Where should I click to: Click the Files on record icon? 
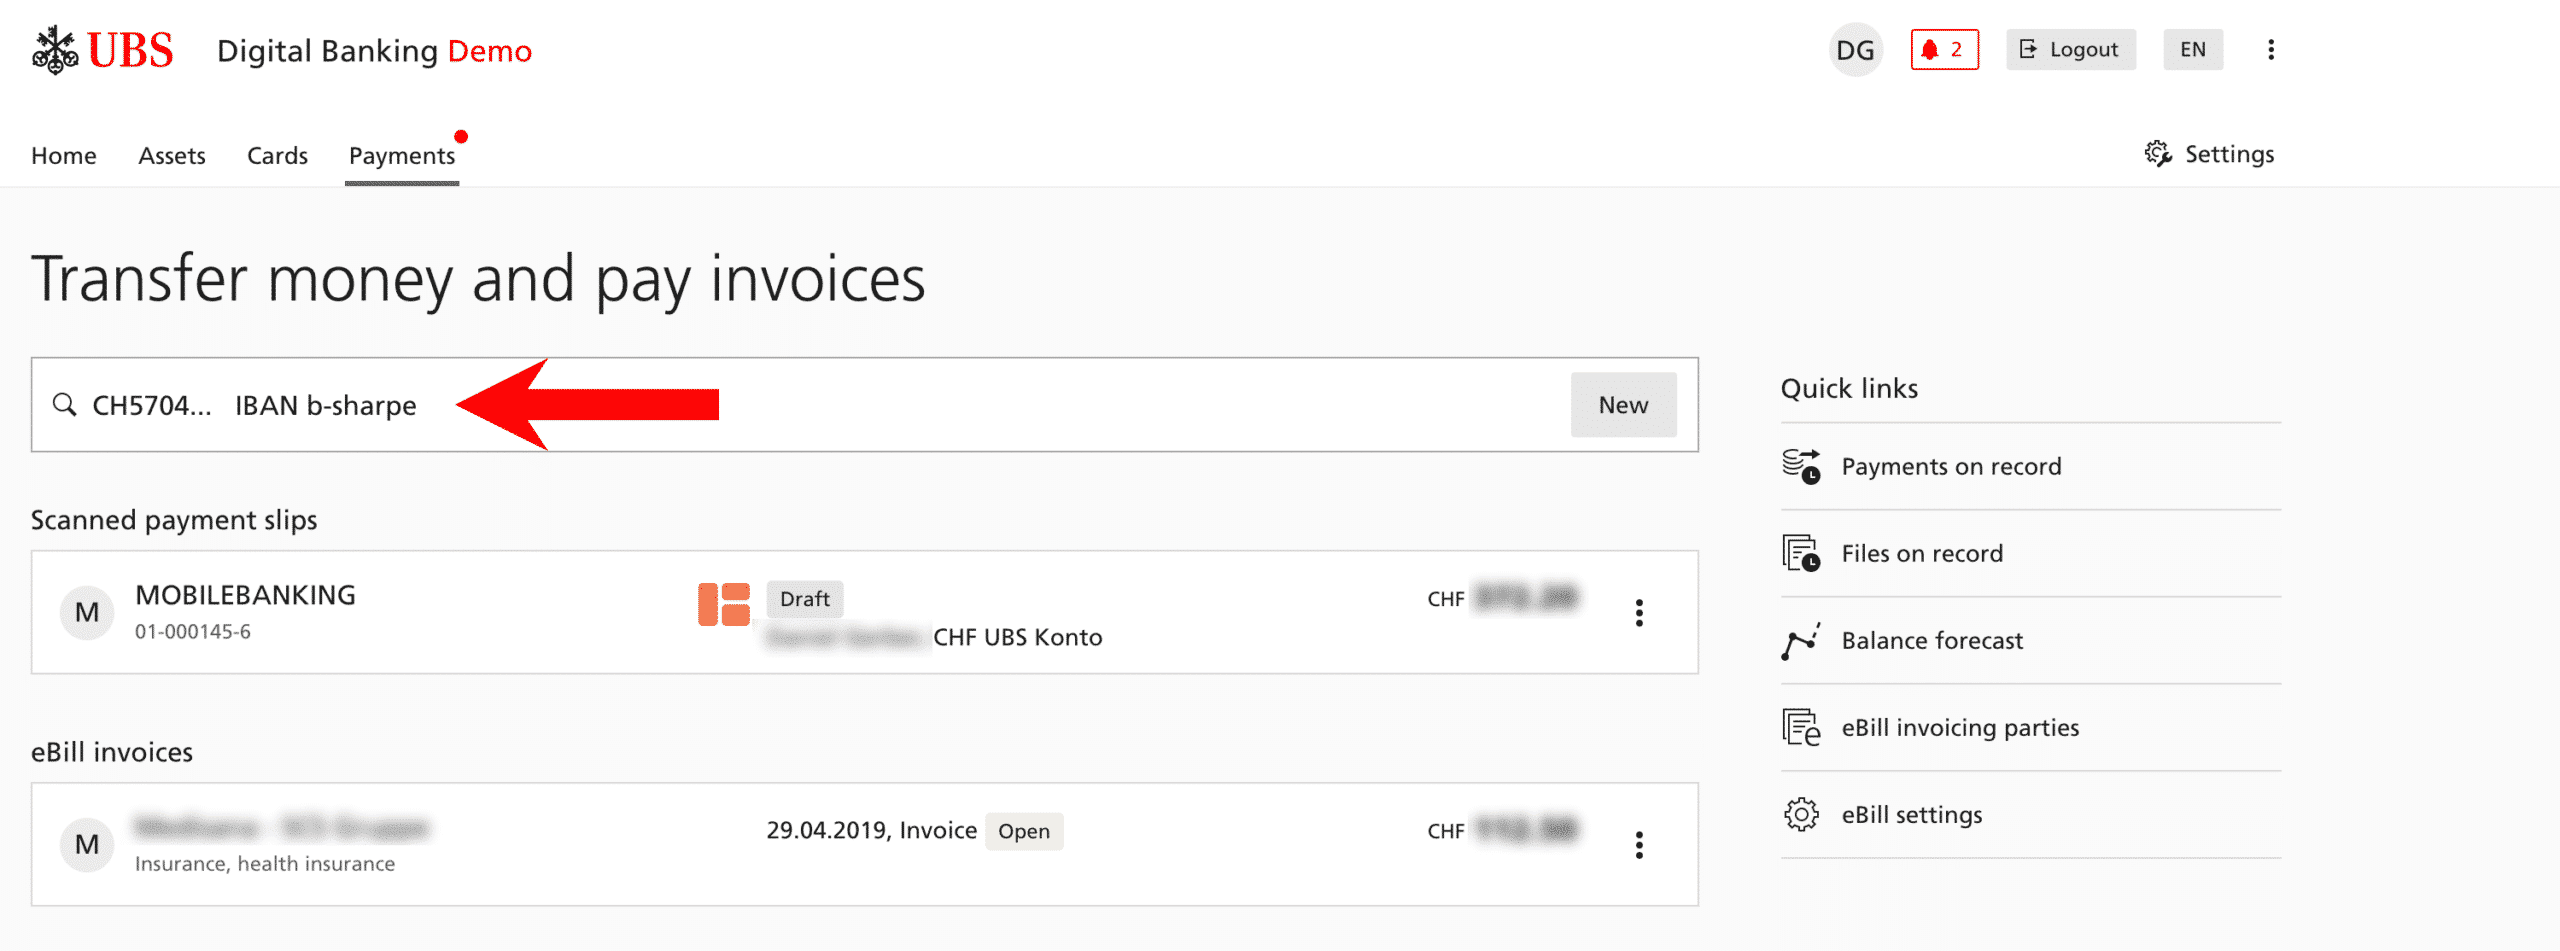(x=1801, y=553)
